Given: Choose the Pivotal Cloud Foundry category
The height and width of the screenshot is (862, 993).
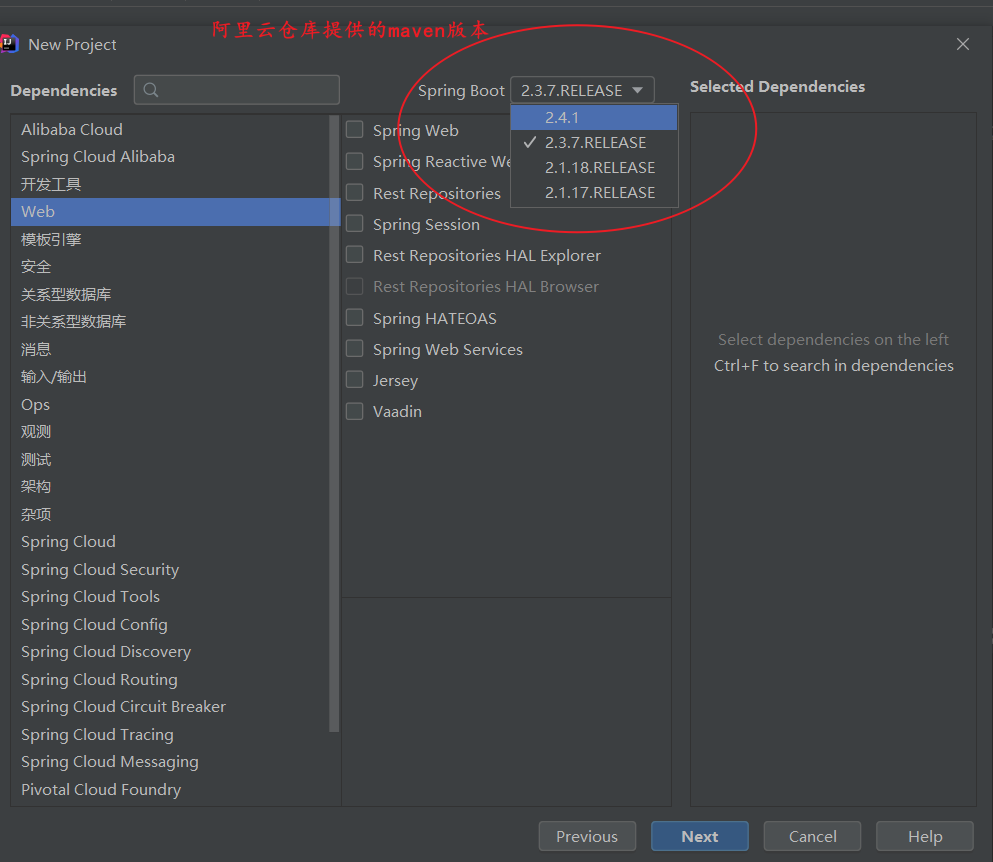Looking at the screenshot, I should 170,790.
